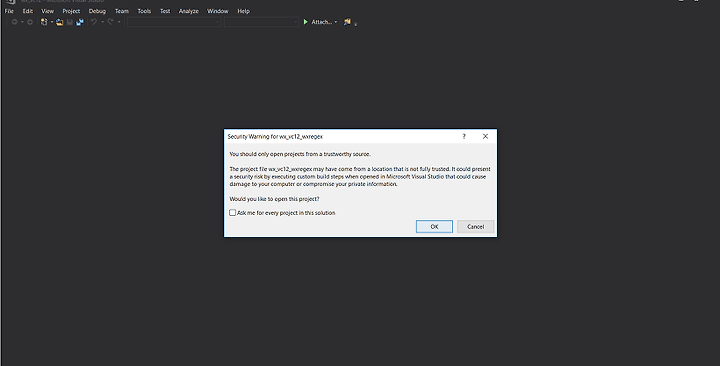This screenshot has height=366, width=720.
Task: Open the Edit menu
Action: pos(28,11)
